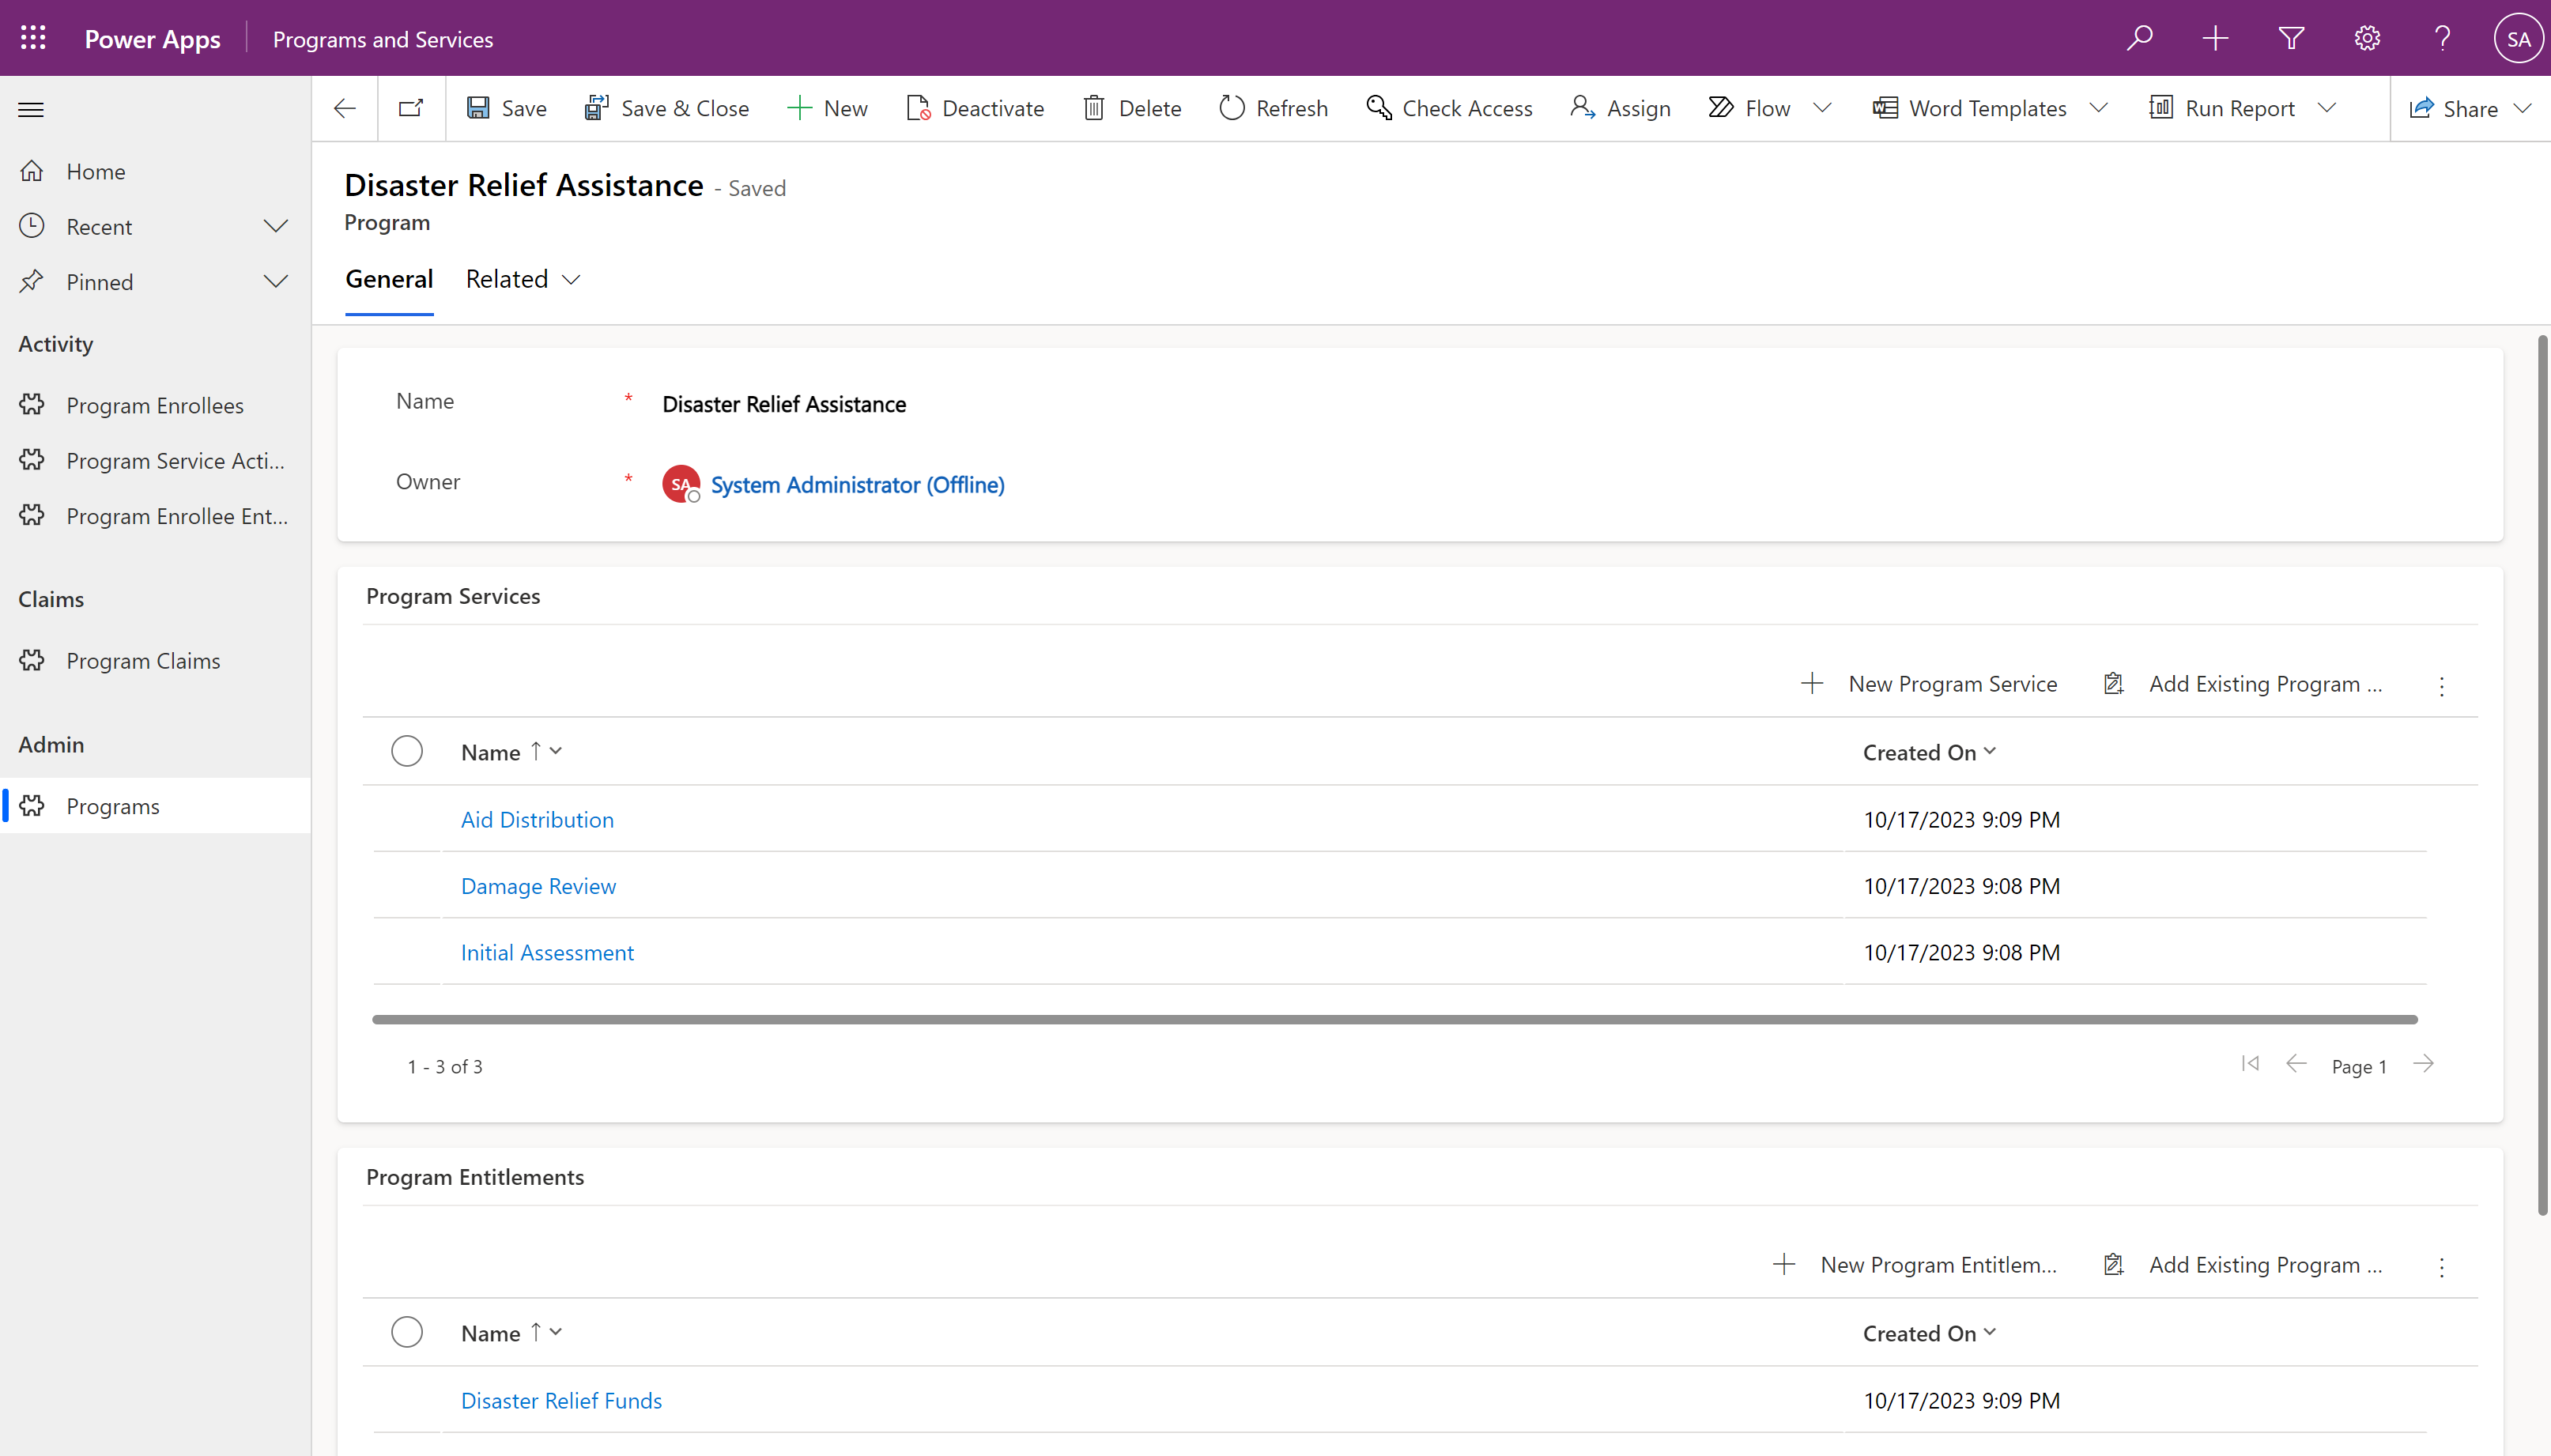Select Programs under Admin in sidebar
This screenshot has width=2551, height=1456.
[155, 805]
